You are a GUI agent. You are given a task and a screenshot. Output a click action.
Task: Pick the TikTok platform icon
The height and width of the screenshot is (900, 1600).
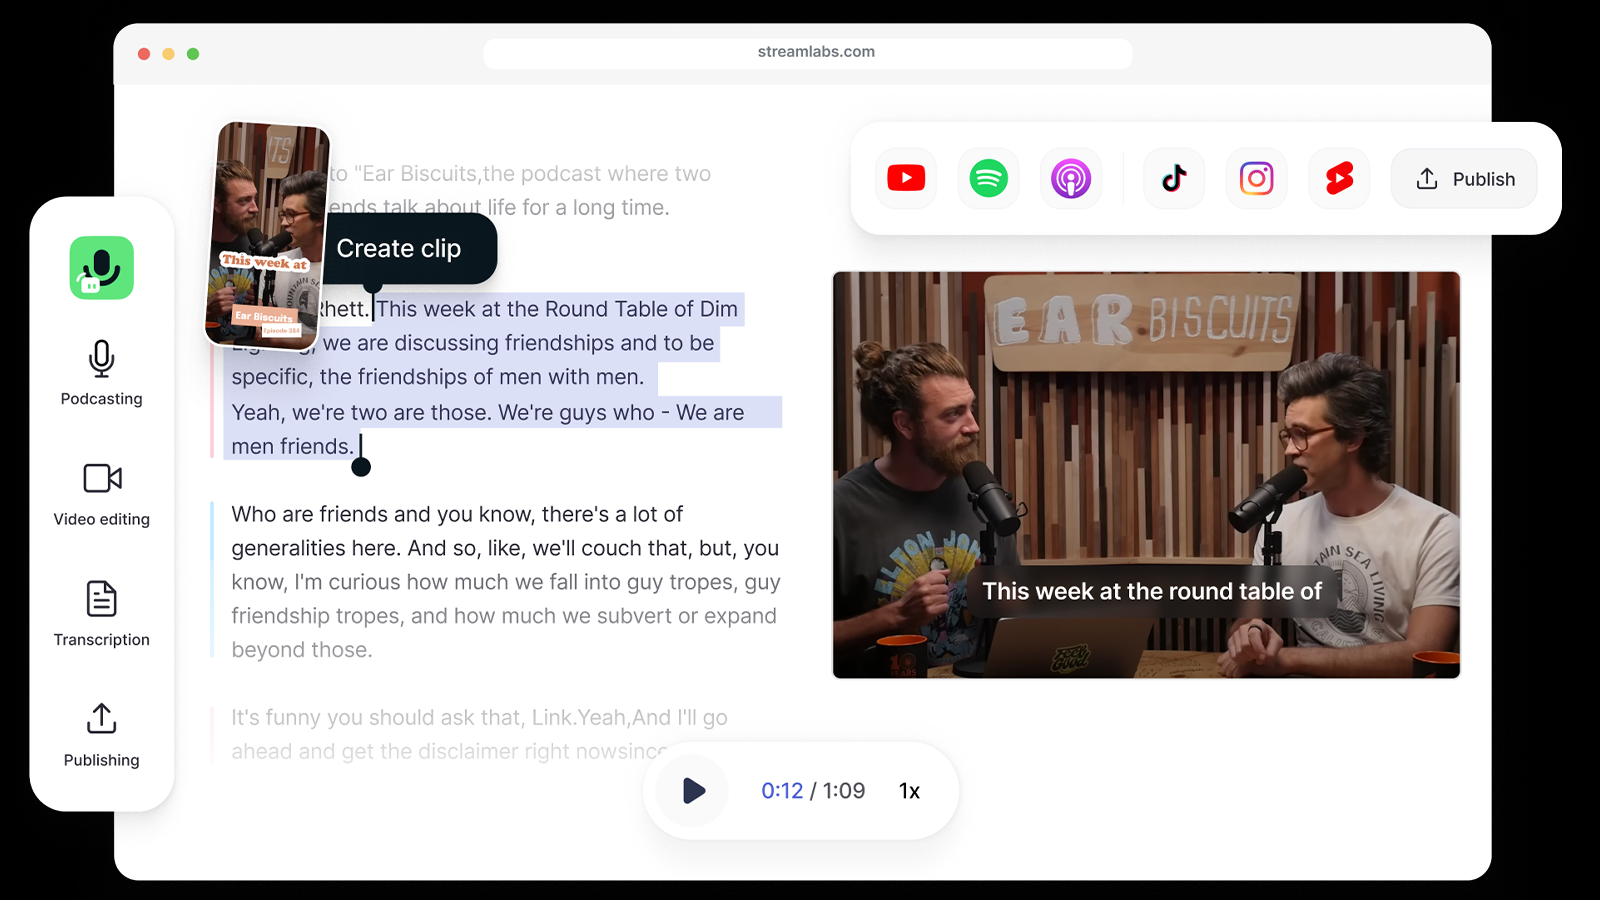click(1174, 179)
